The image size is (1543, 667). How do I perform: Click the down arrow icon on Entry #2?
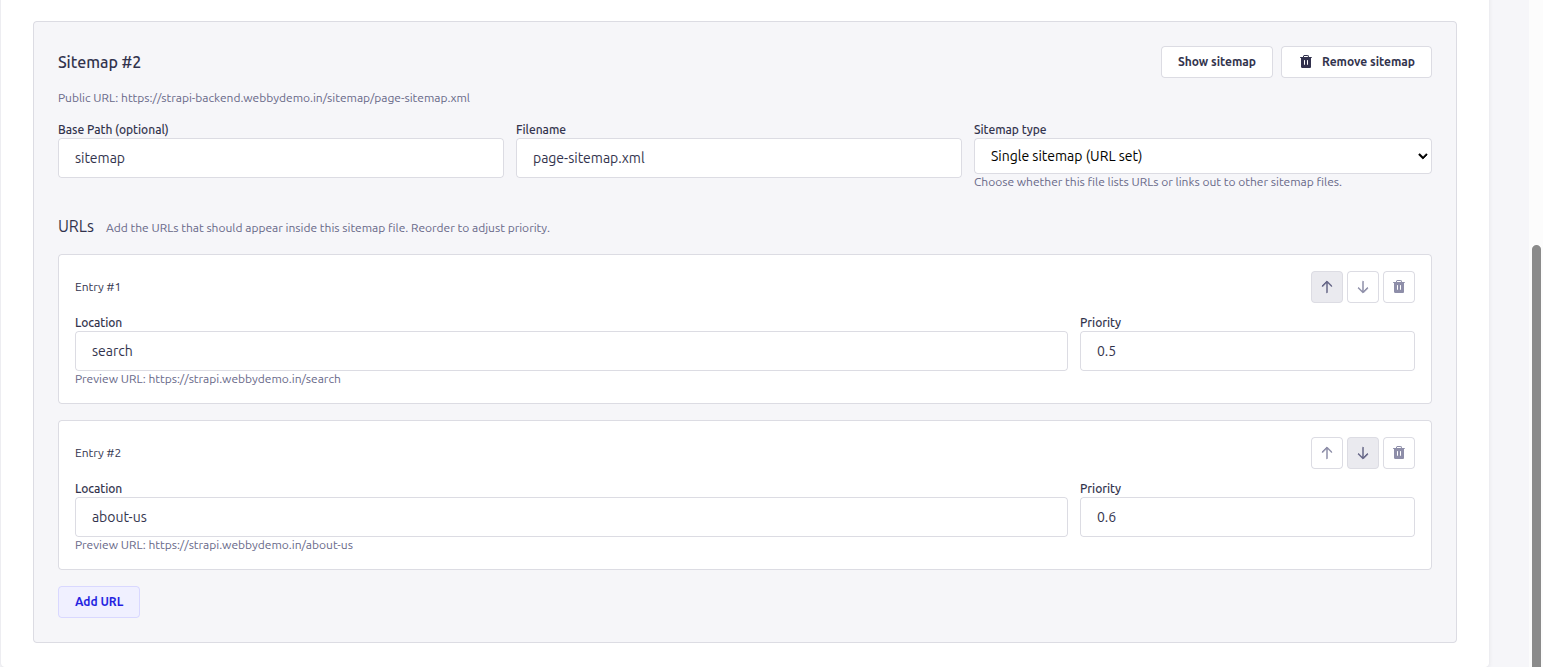click(1362, 452)
